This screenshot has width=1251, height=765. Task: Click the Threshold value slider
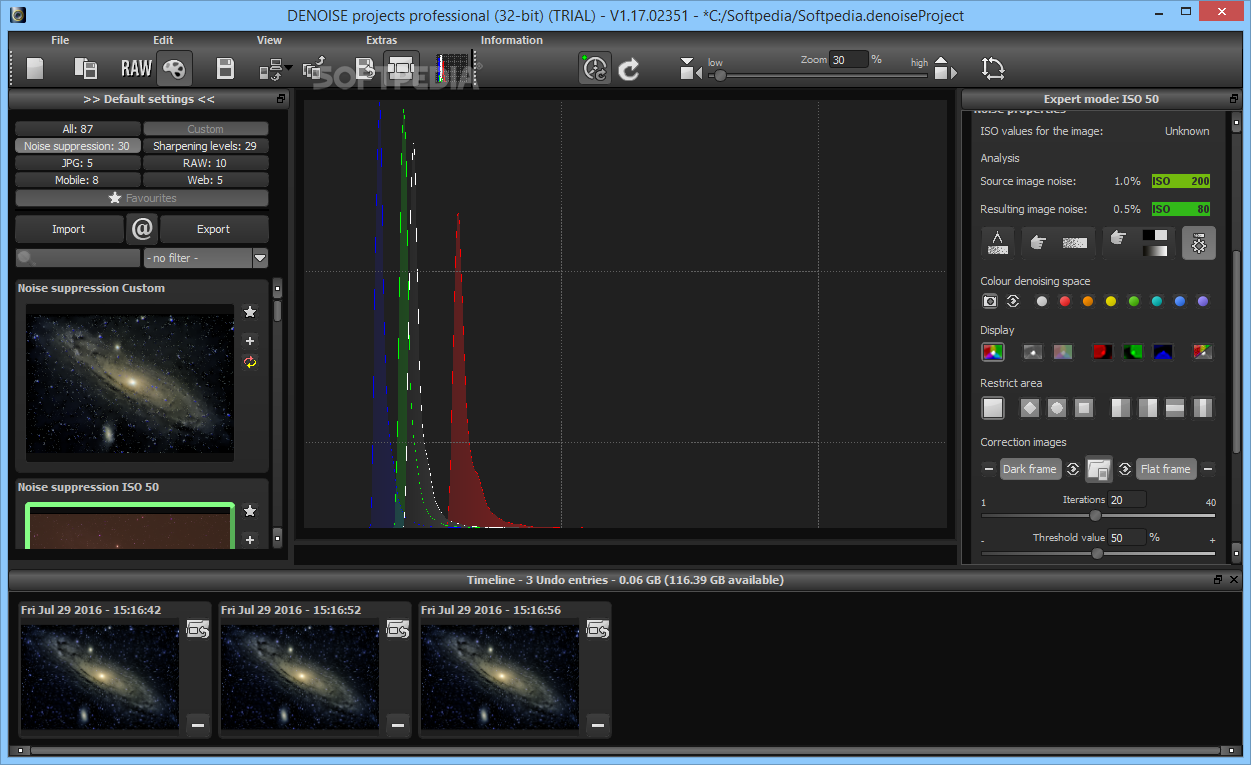tap(1098, 553)
